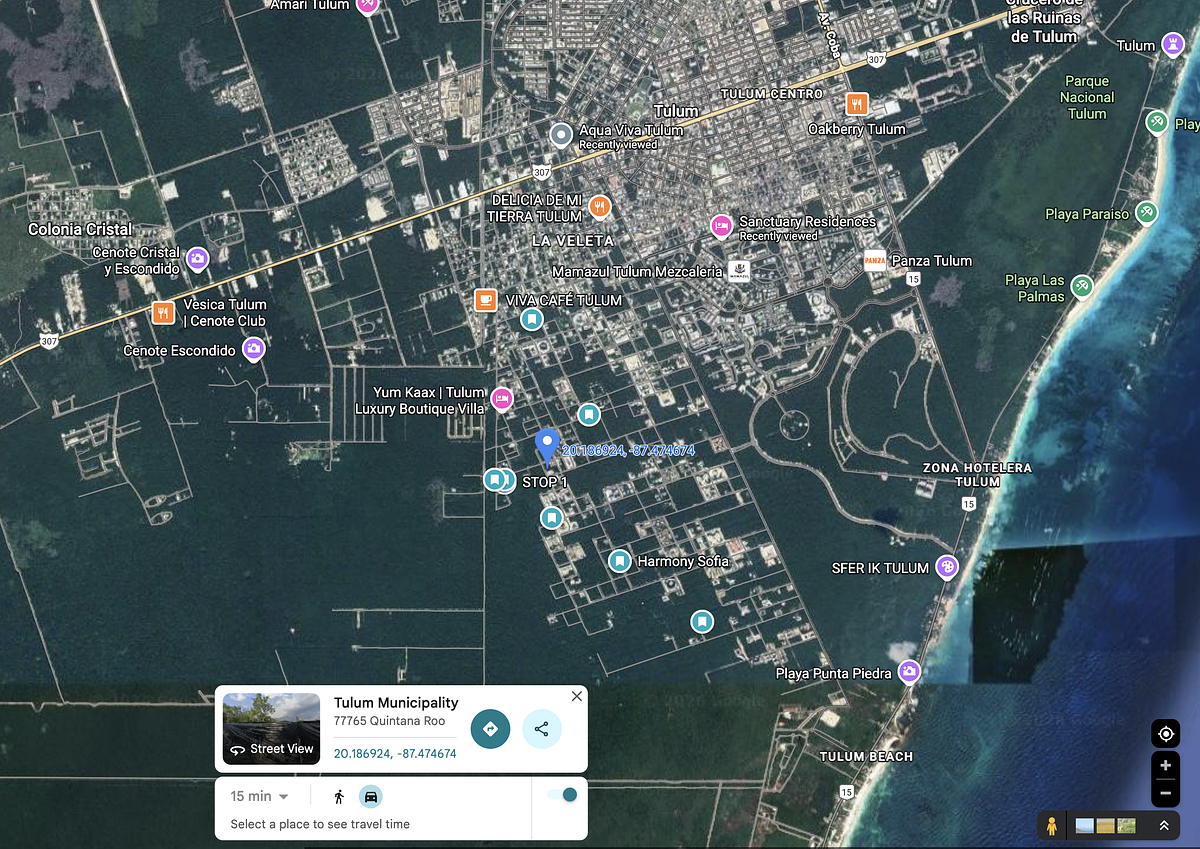This screenshot has height=849, width=1200.
Task: Click coordinates link in info card
Action: tap(395, 753)
